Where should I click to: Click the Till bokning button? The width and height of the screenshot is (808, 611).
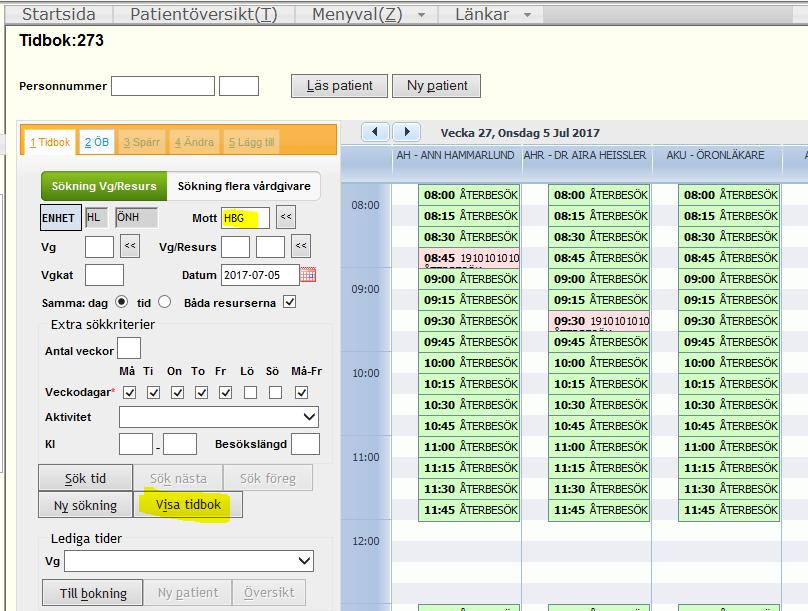pyautogui.click(x=93, y=593)
